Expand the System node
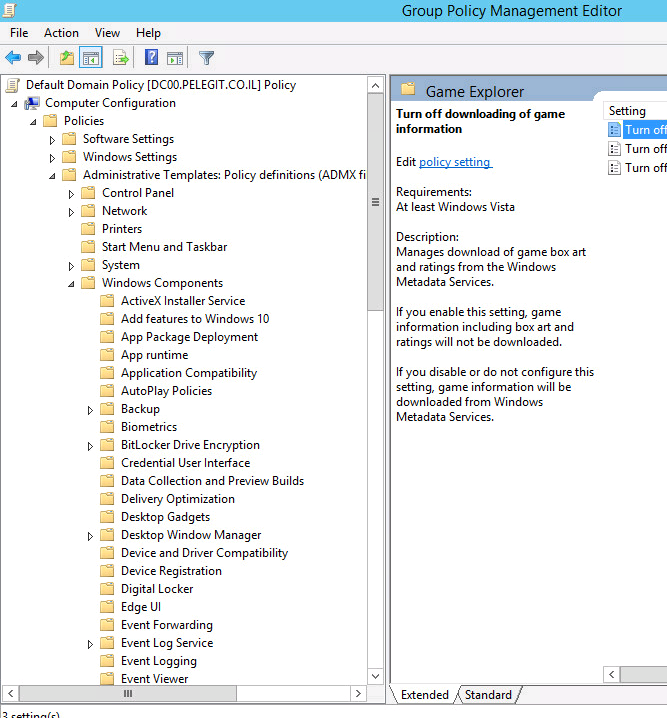 71,266
